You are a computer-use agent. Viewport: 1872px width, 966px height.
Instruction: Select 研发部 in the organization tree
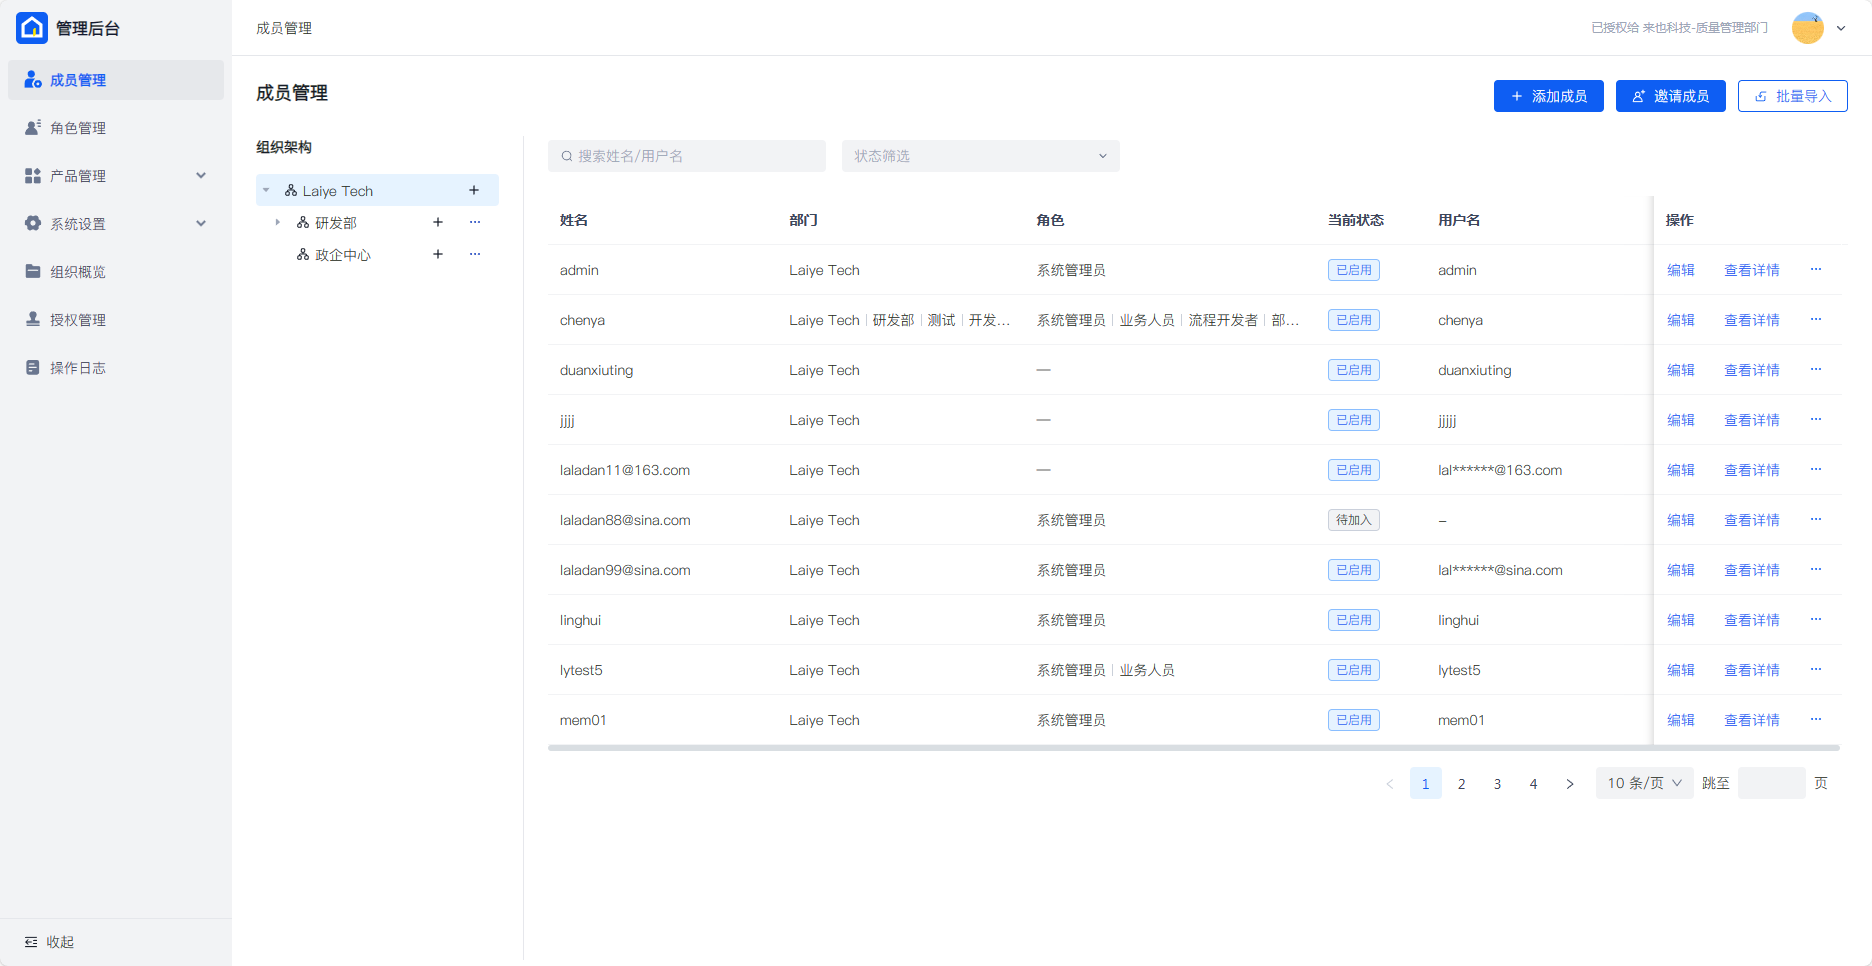pos(336,223)
